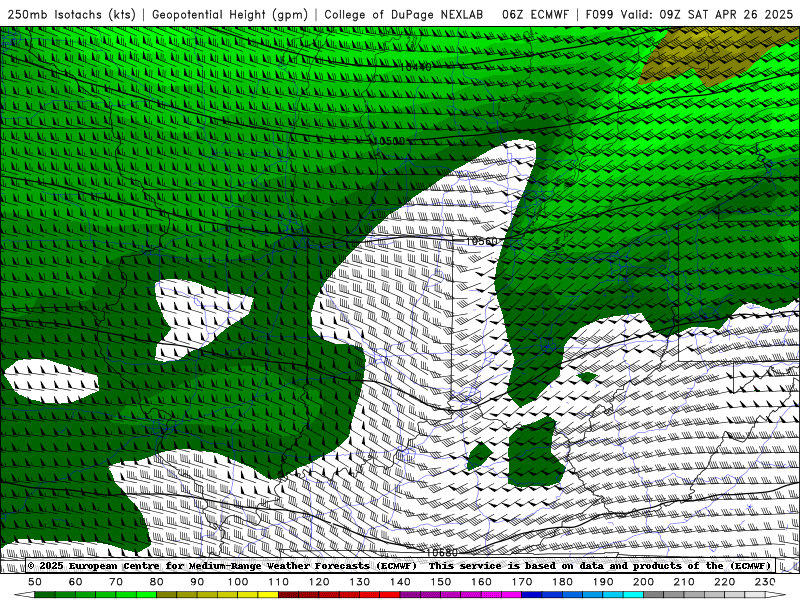Click the "90" value on the color scale

pos(197,582)
